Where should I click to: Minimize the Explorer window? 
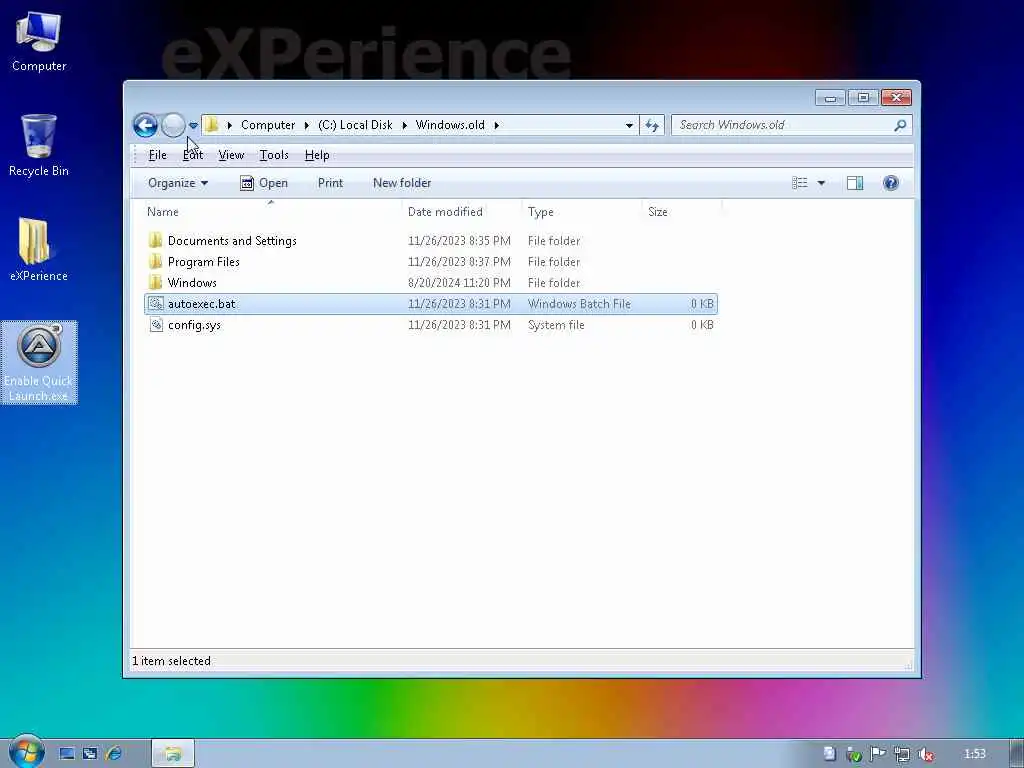click(x=830, y=98)
